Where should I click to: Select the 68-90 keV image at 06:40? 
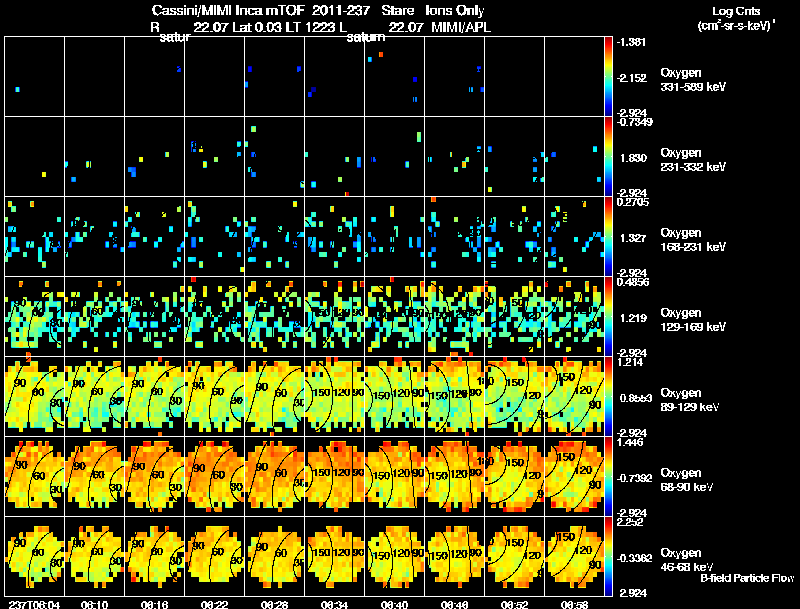point(394,476)
